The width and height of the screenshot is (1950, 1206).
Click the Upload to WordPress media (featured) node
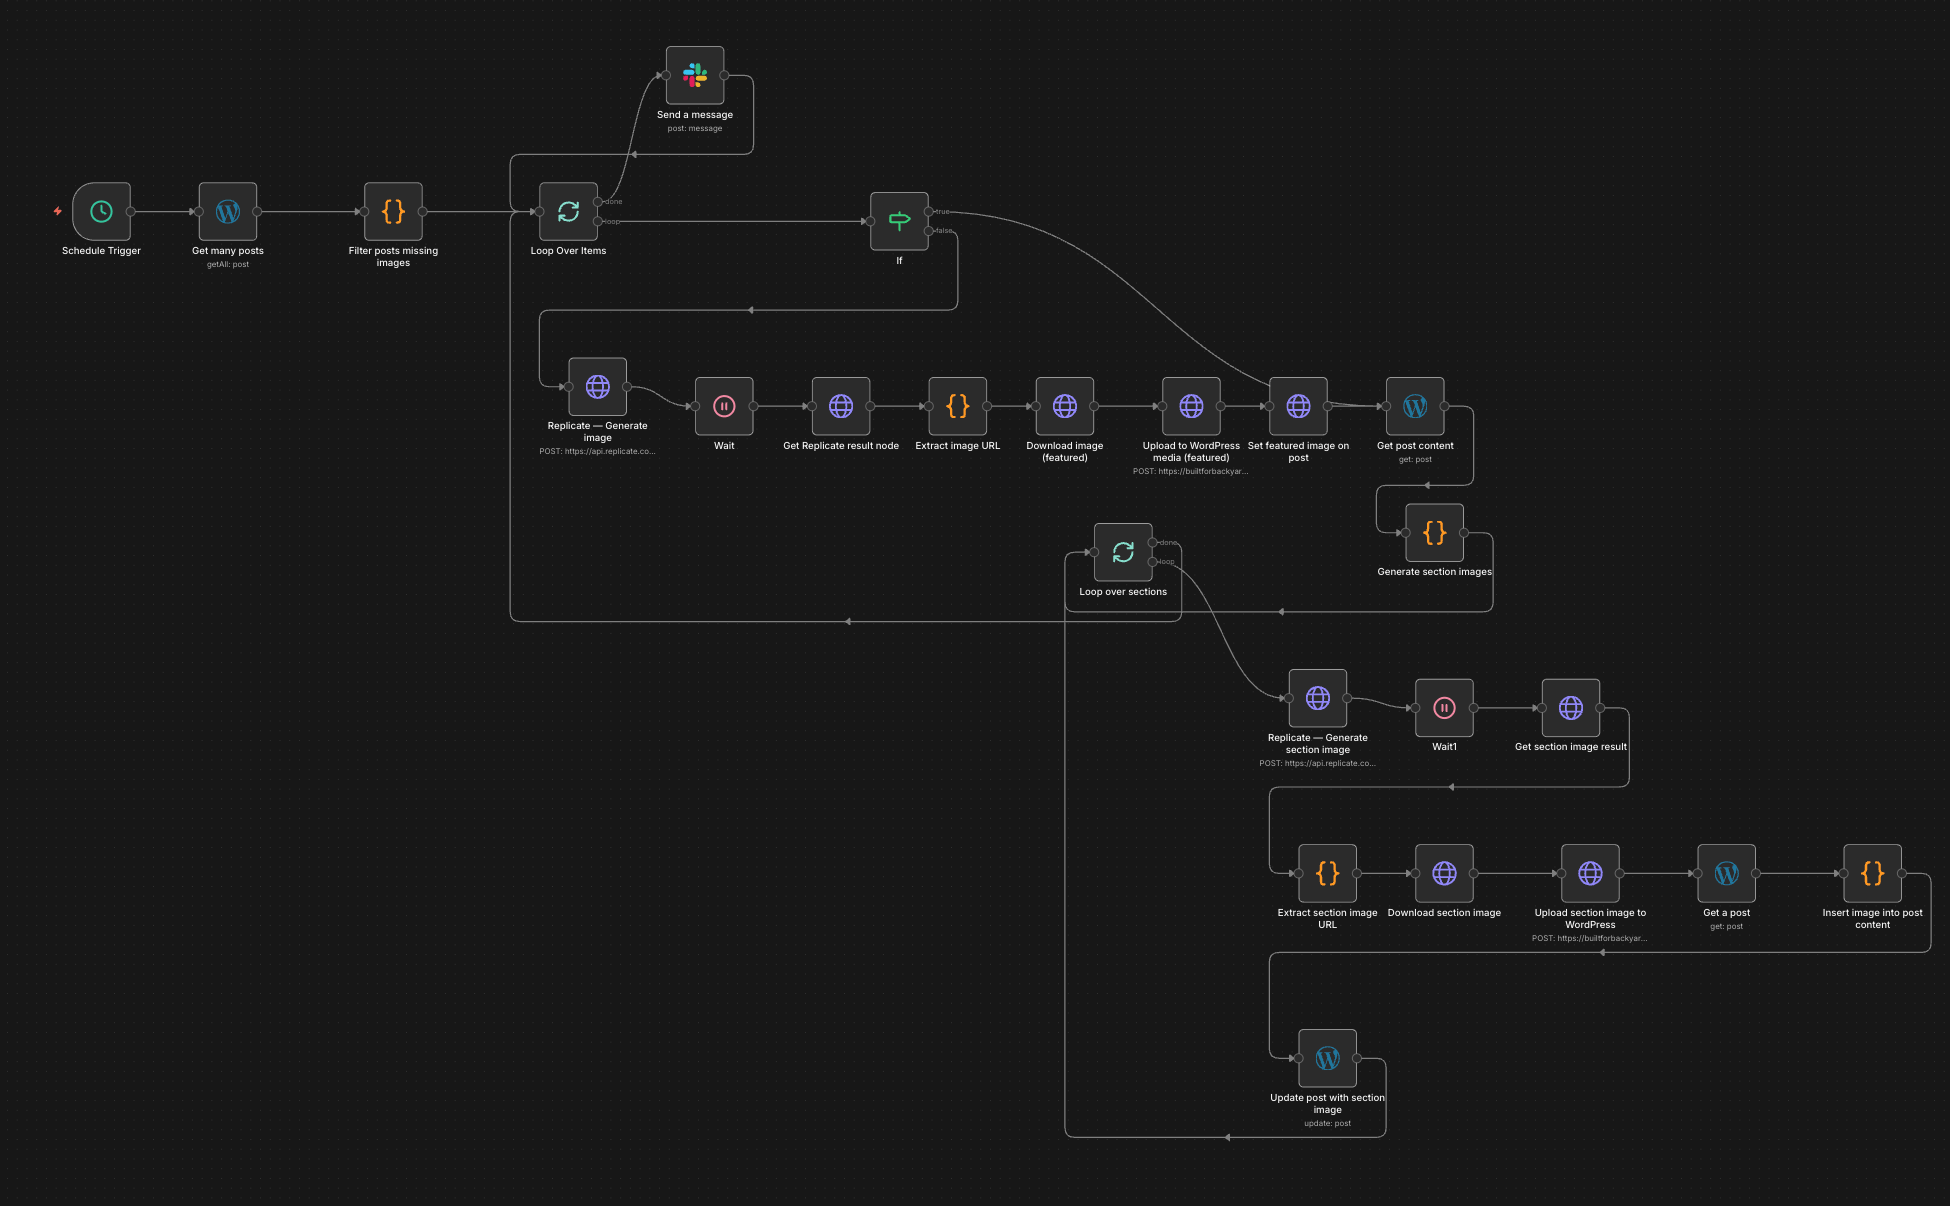coord(1191,406)
